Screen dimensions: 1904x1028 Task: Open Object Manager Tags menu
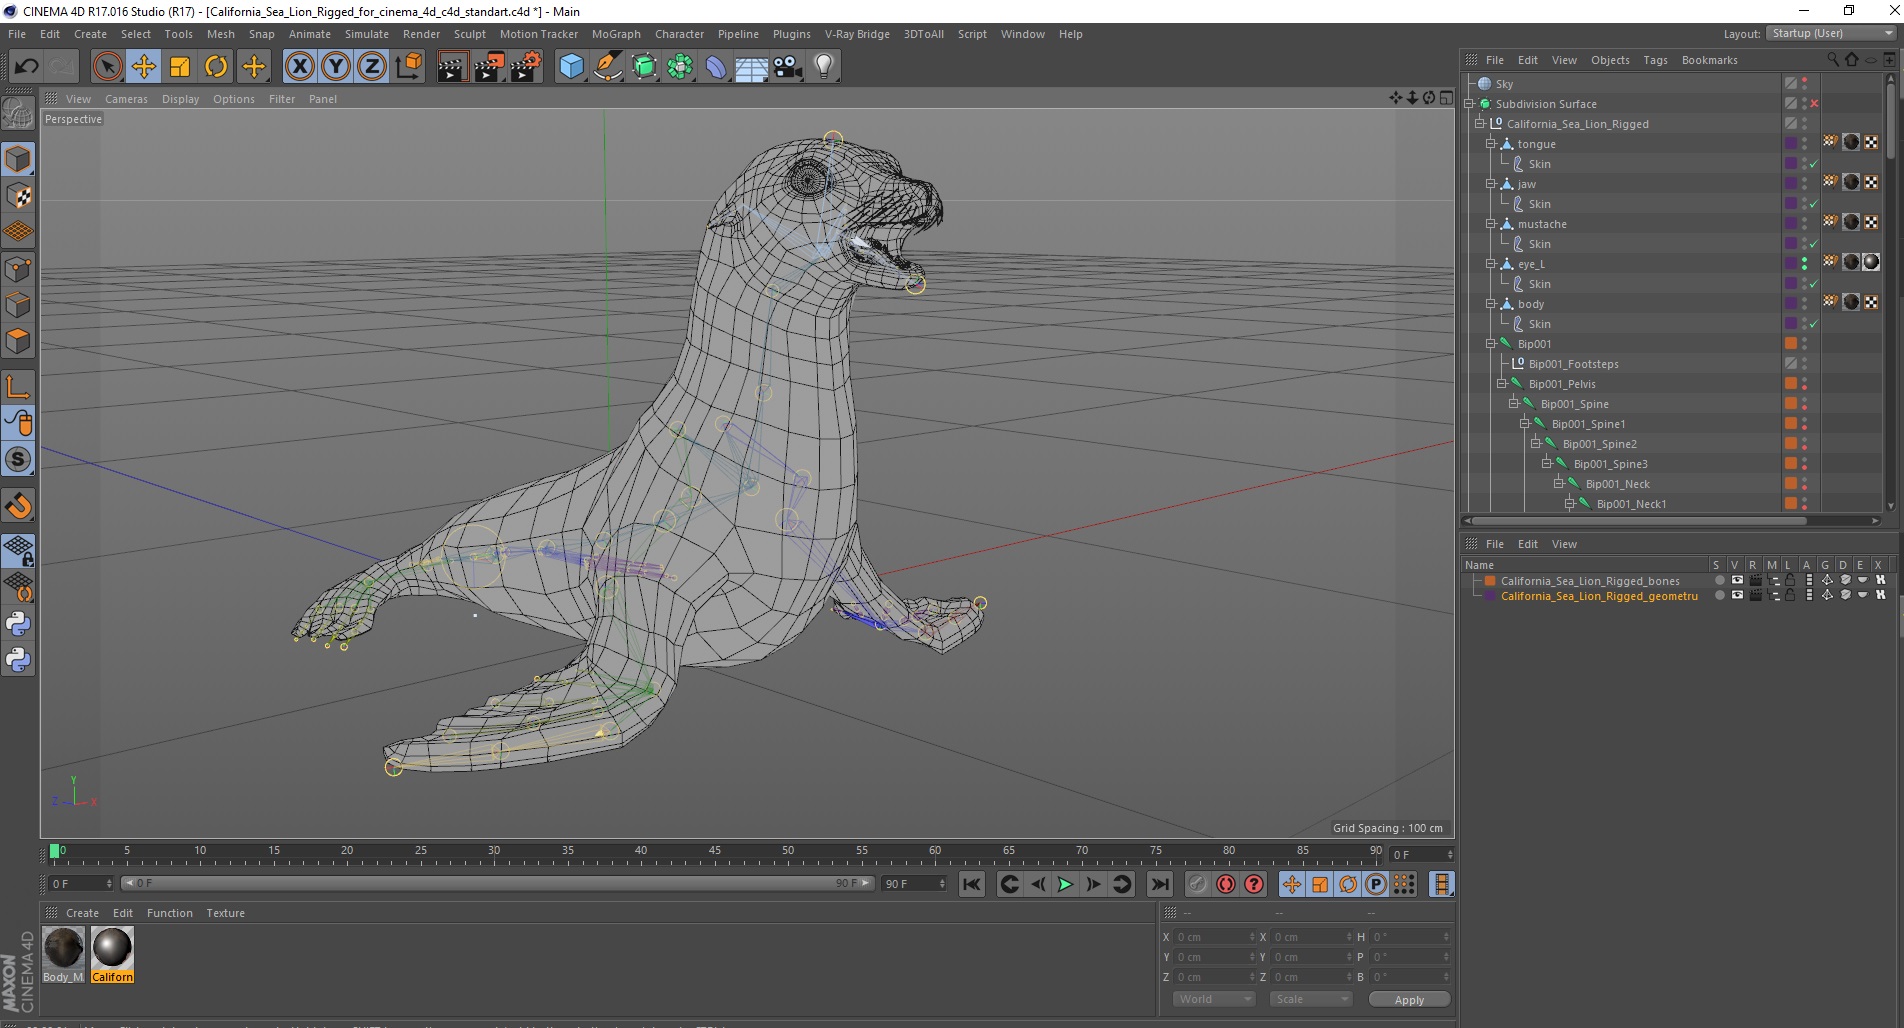pos(1655,60)
